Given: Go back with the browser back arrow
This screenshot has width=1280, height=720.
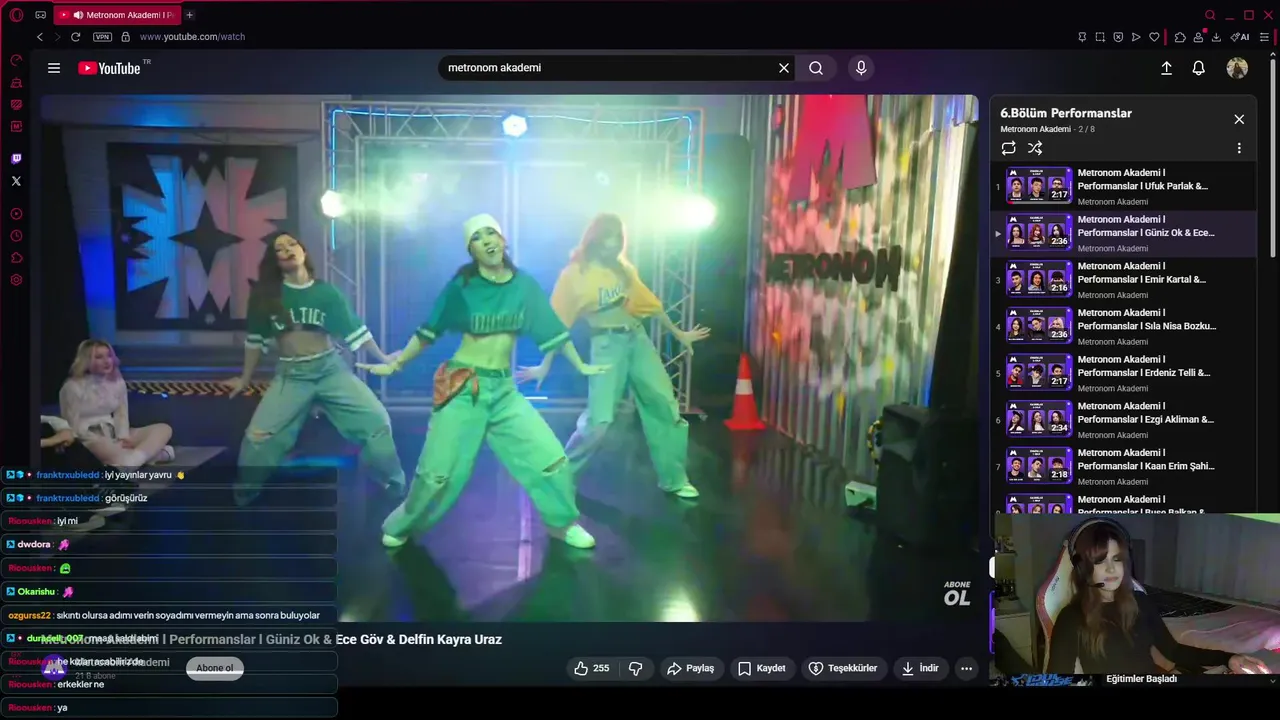Looking at the screenshot, I should click(40, 37).
